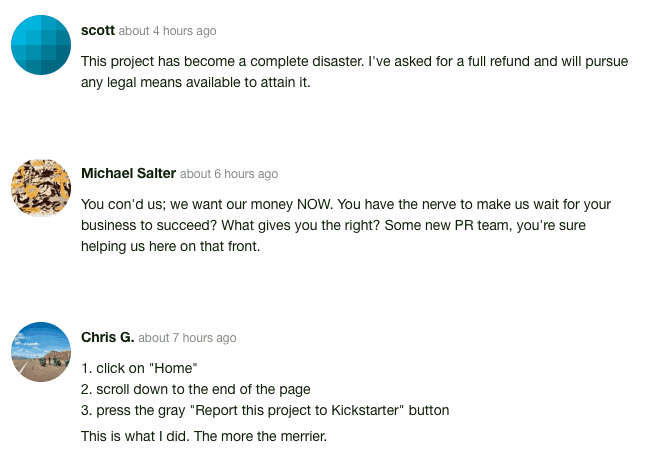This screenshot has height=457, width=647.
Task: Click 'This is what I did' closing line
Action: click(204, 436)
